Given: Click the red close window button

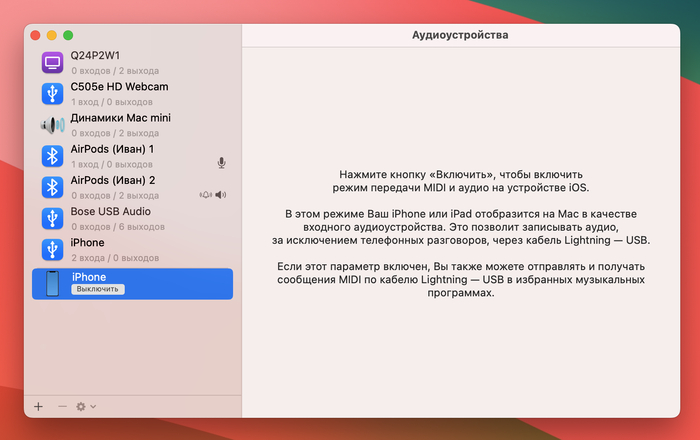Looking at the screenshot, I should [x=35, y=35].
